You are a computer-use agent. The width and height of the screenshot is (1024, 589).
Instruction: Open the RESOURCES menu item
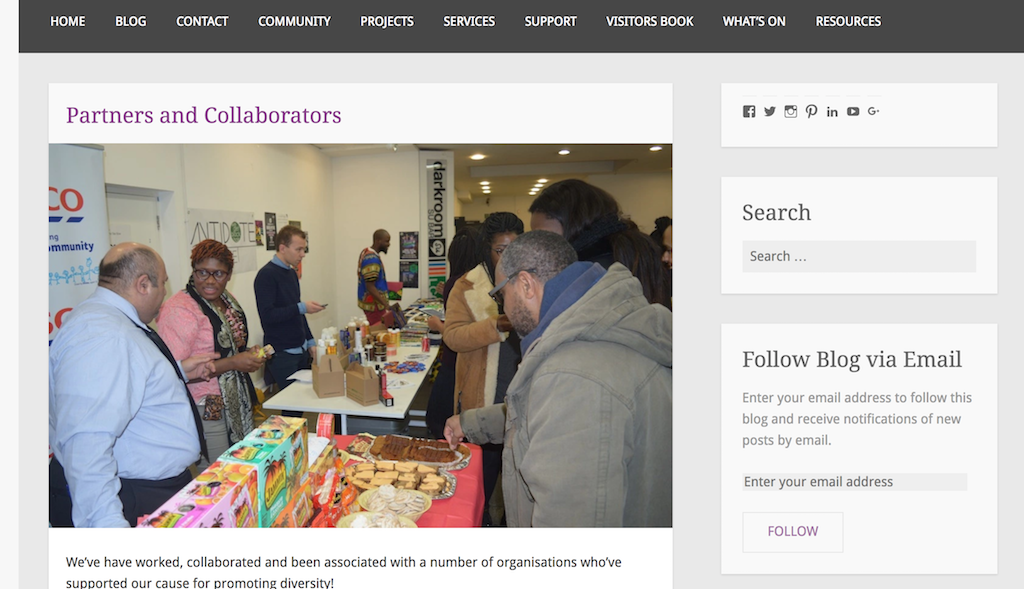(x=848, y=22)
